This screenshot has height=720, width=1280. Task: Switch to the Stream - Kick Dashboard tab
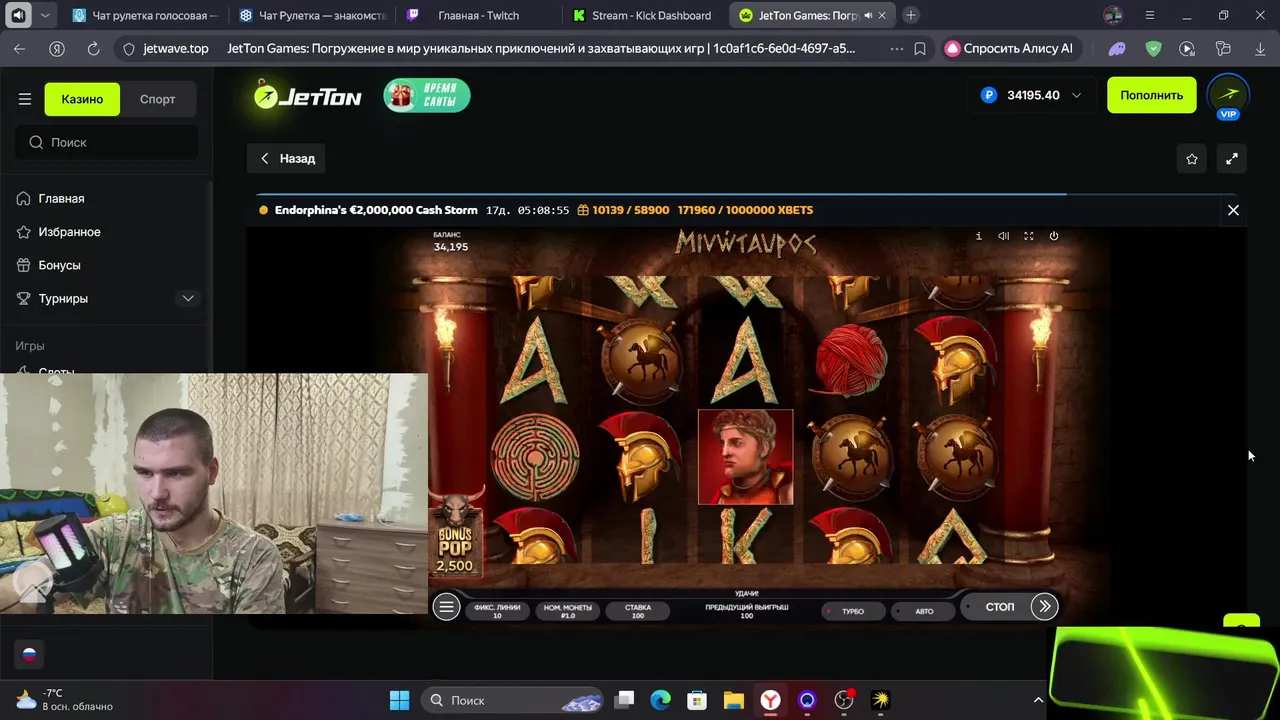tap(644, 16)
